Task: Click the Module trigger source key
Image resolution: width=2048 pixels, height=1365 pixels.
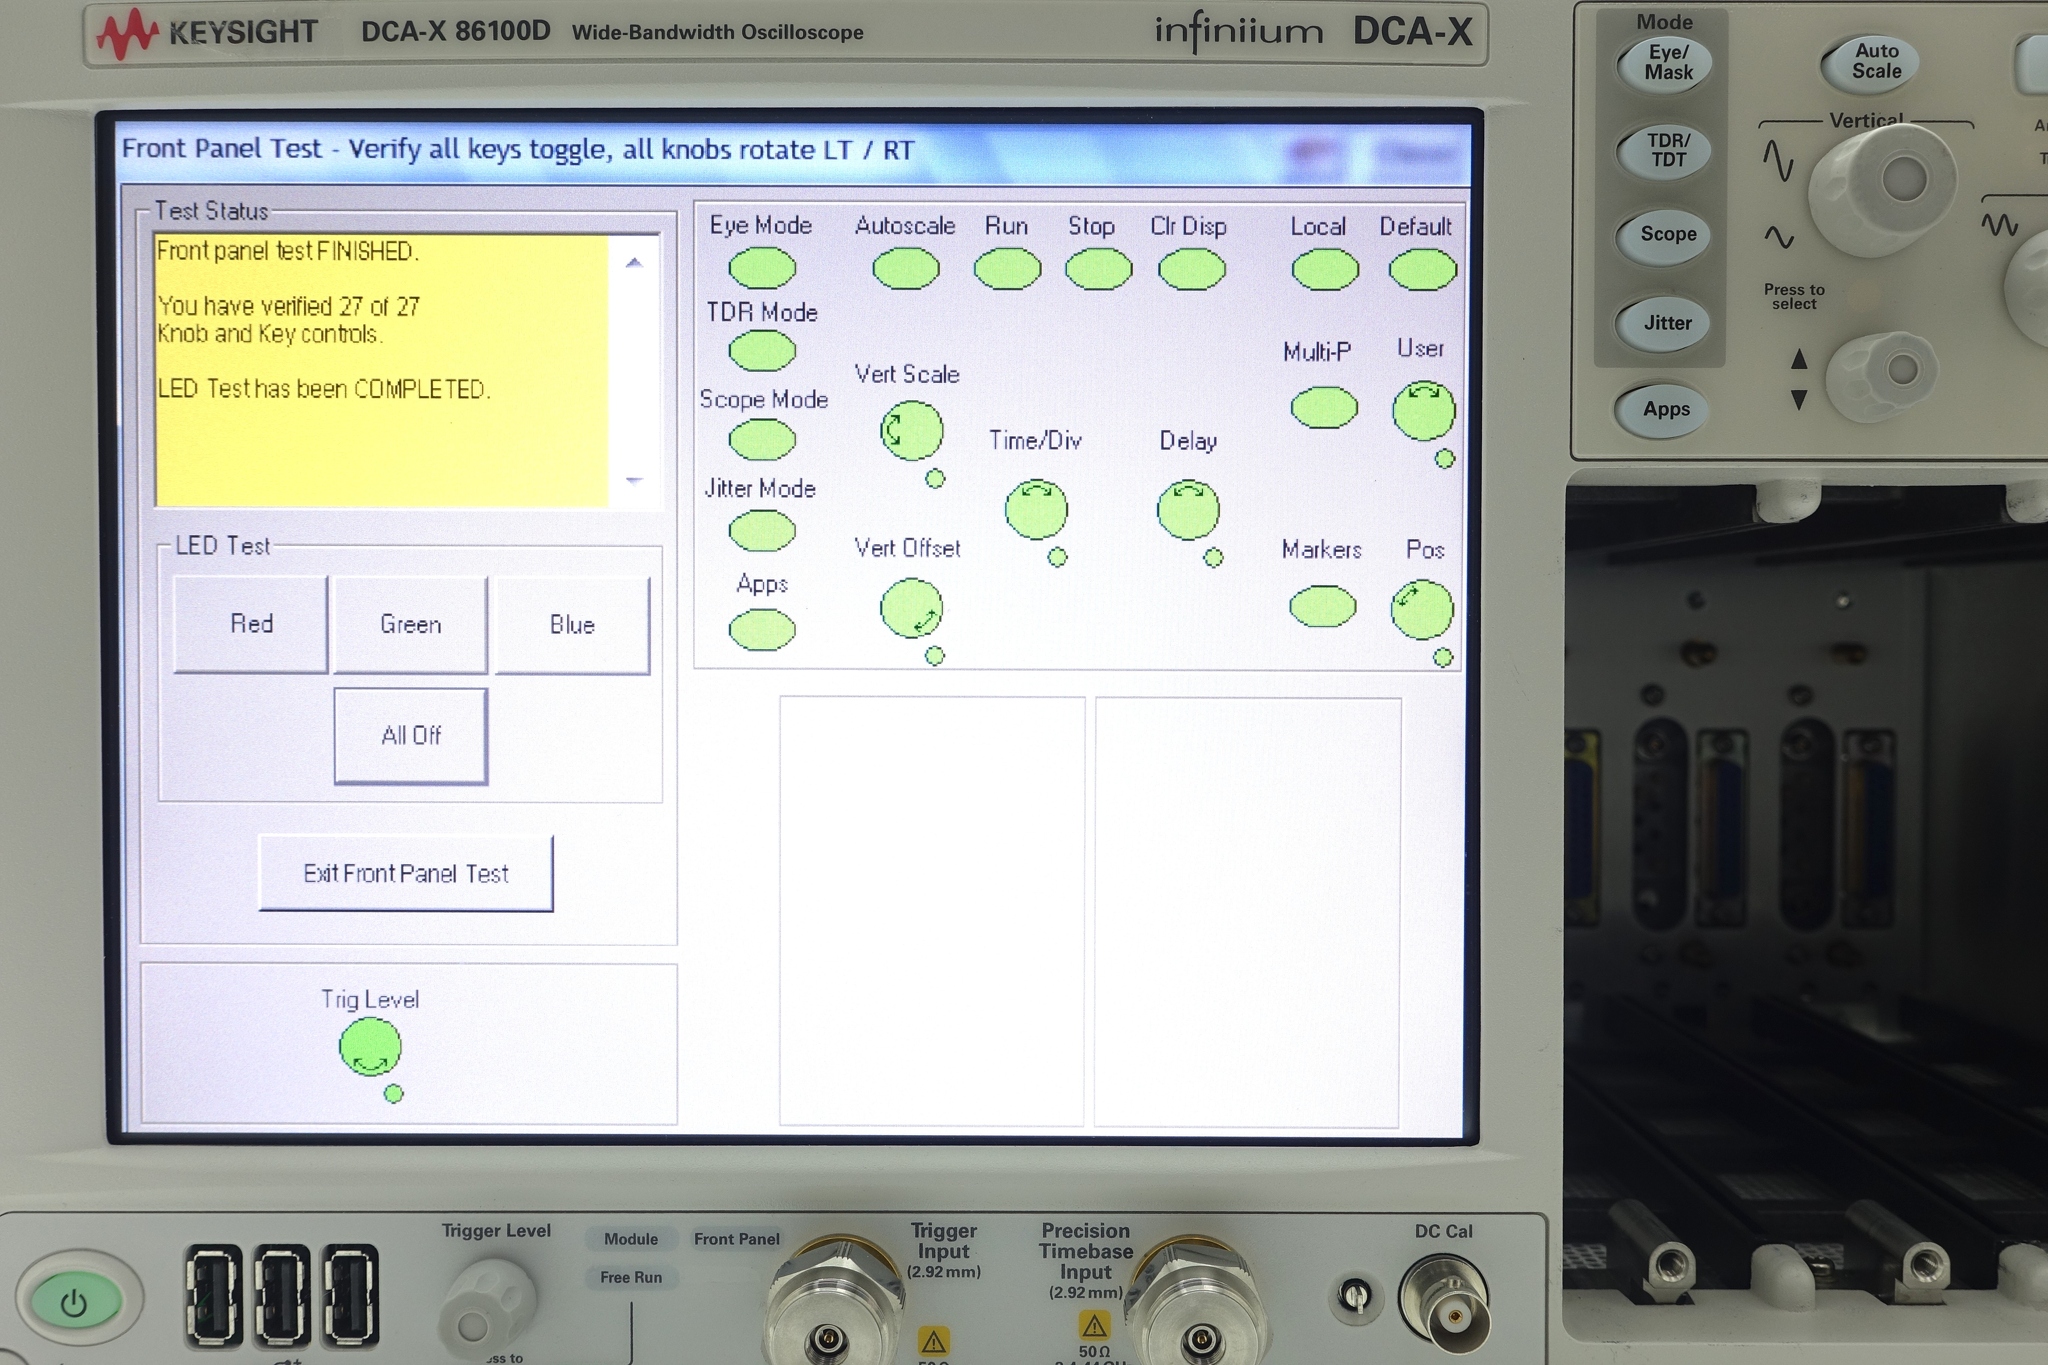Action: [631, 1239]
